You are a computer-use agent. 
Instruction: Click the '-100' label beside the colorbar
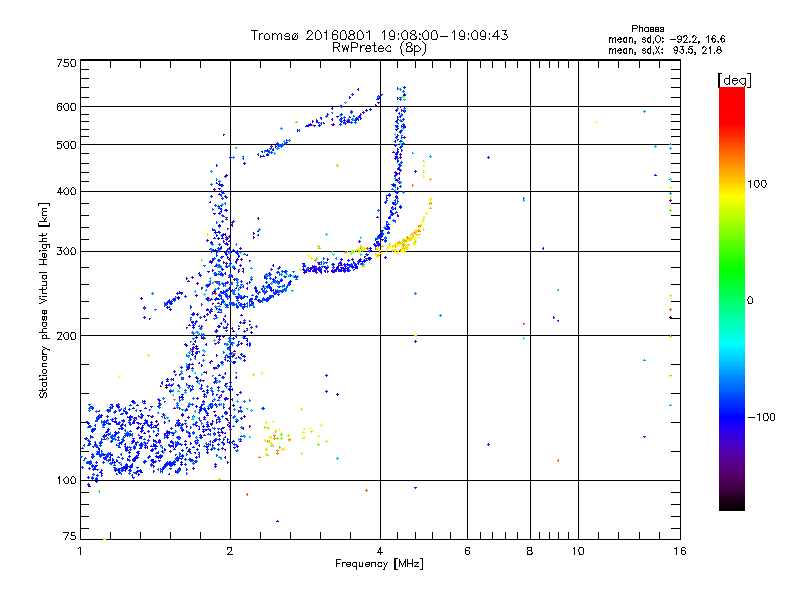[x=761, y=417]
